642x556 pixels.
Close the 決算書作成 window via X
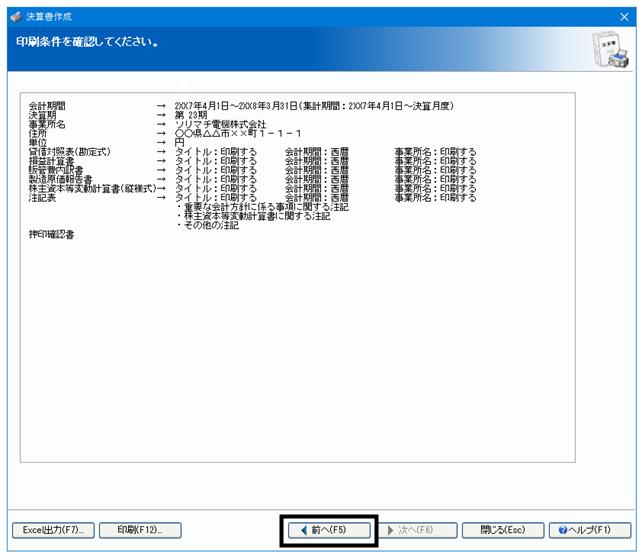624,17
